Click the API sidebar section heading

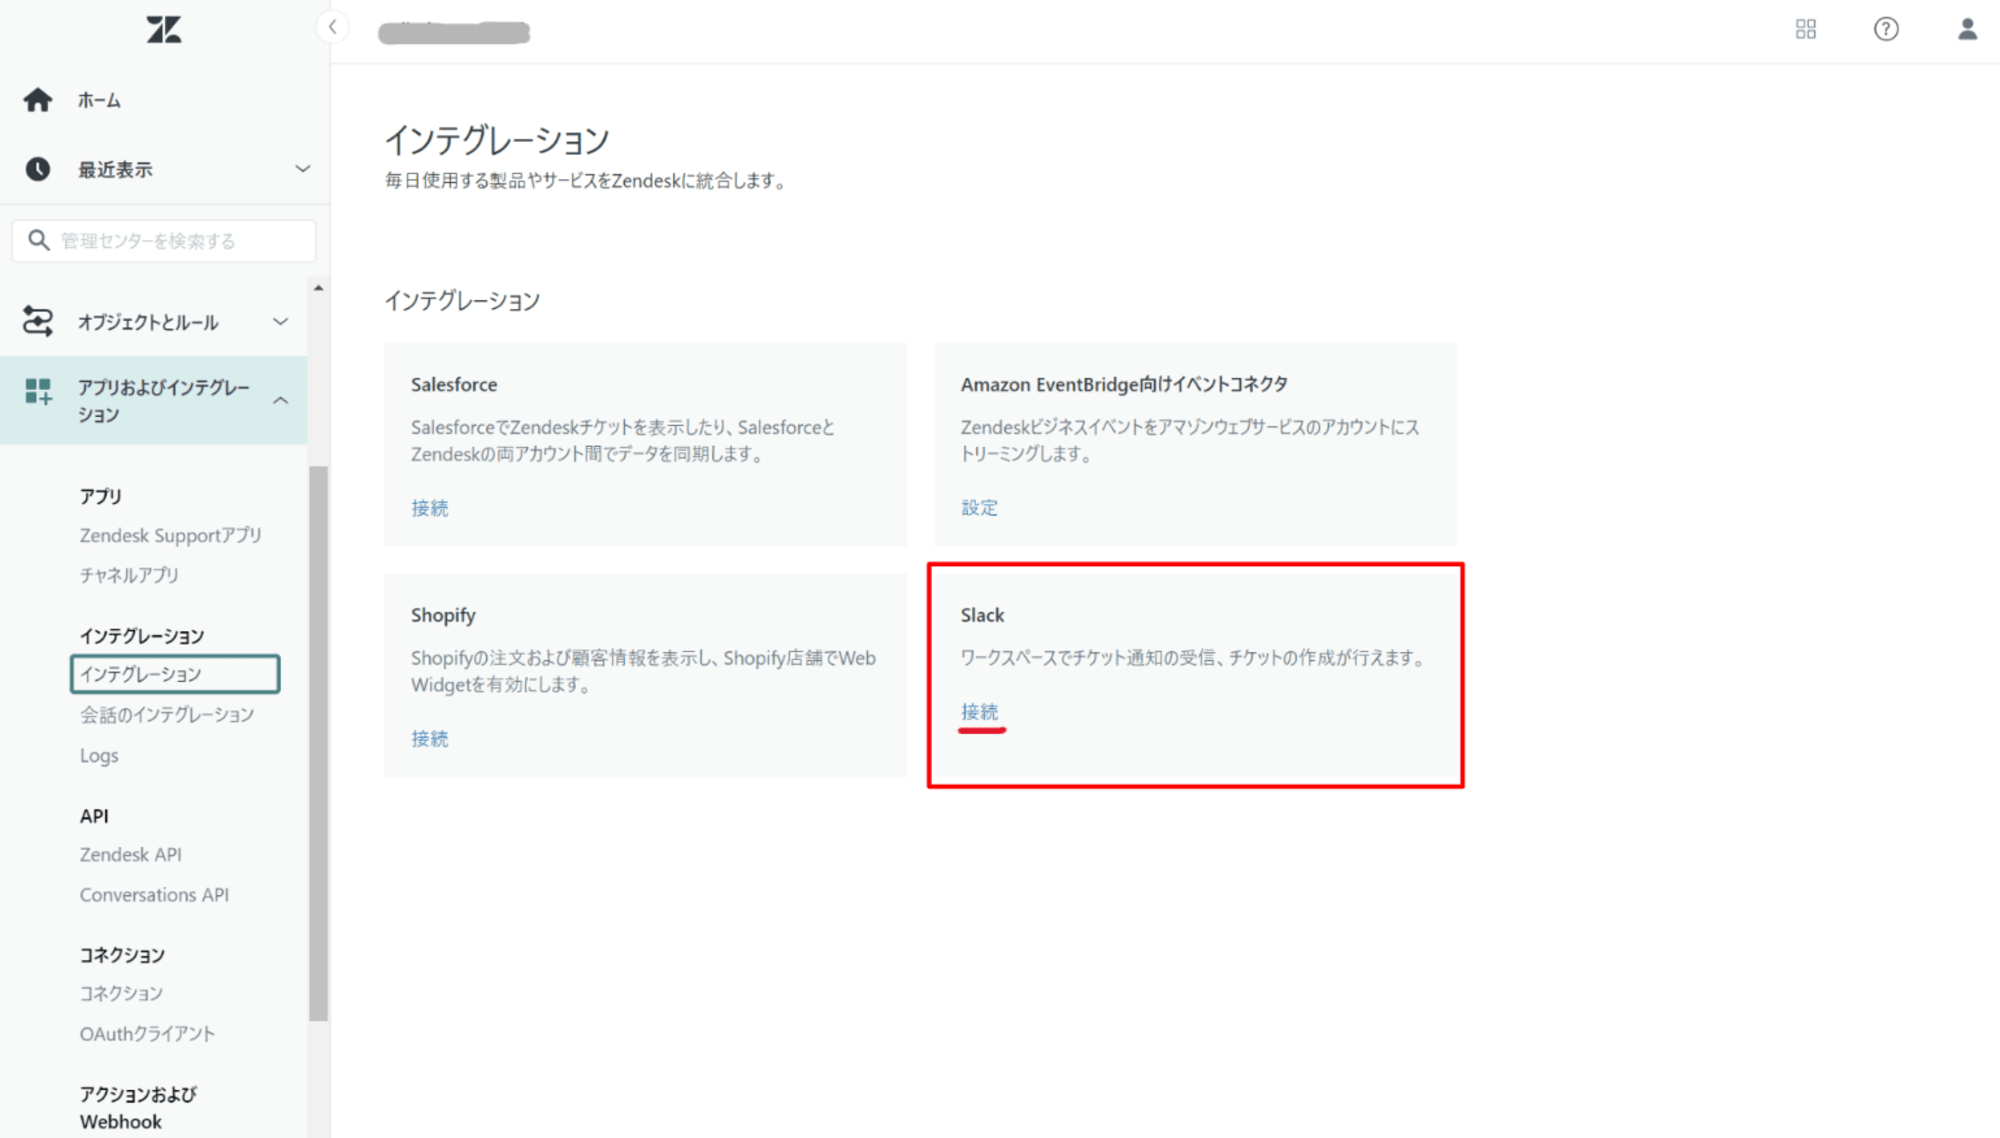tap(95, 816)
